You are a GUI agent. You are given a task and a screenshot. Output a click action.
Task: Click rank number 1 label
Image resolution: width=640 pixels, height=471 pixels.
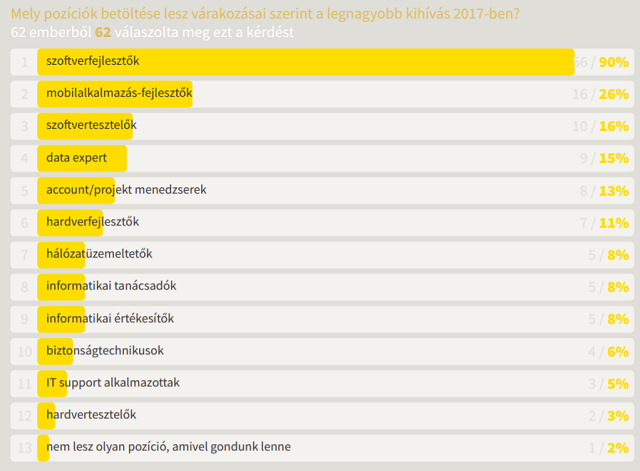24,62
